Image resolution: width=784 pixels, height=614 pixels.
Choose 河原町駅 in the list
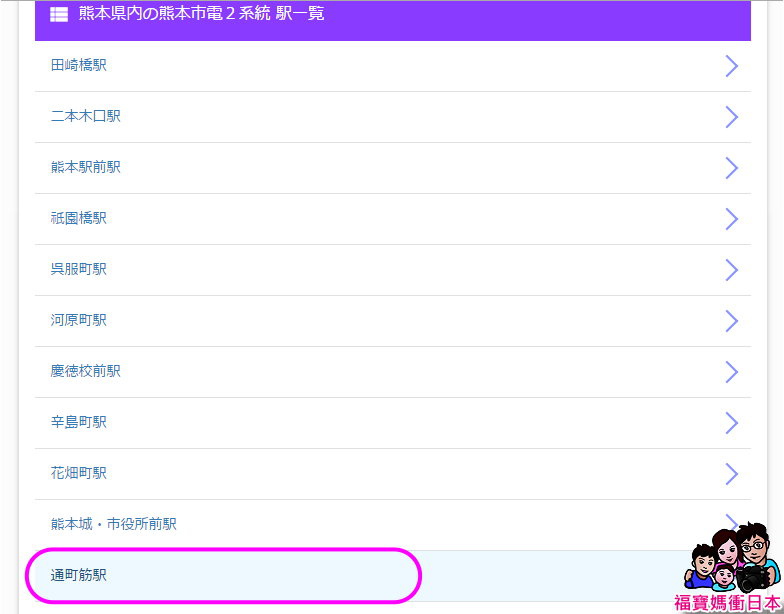click(x=392, y=320)
